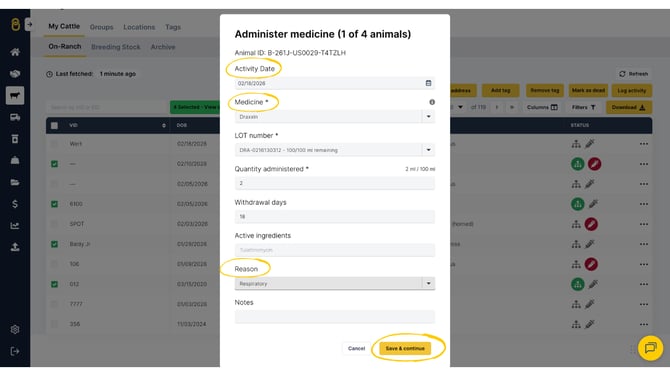Click the green lineage icon in 012 row
Image resolution: width=670 pixels, height=376 pixels.
click(x=578, y=284)
